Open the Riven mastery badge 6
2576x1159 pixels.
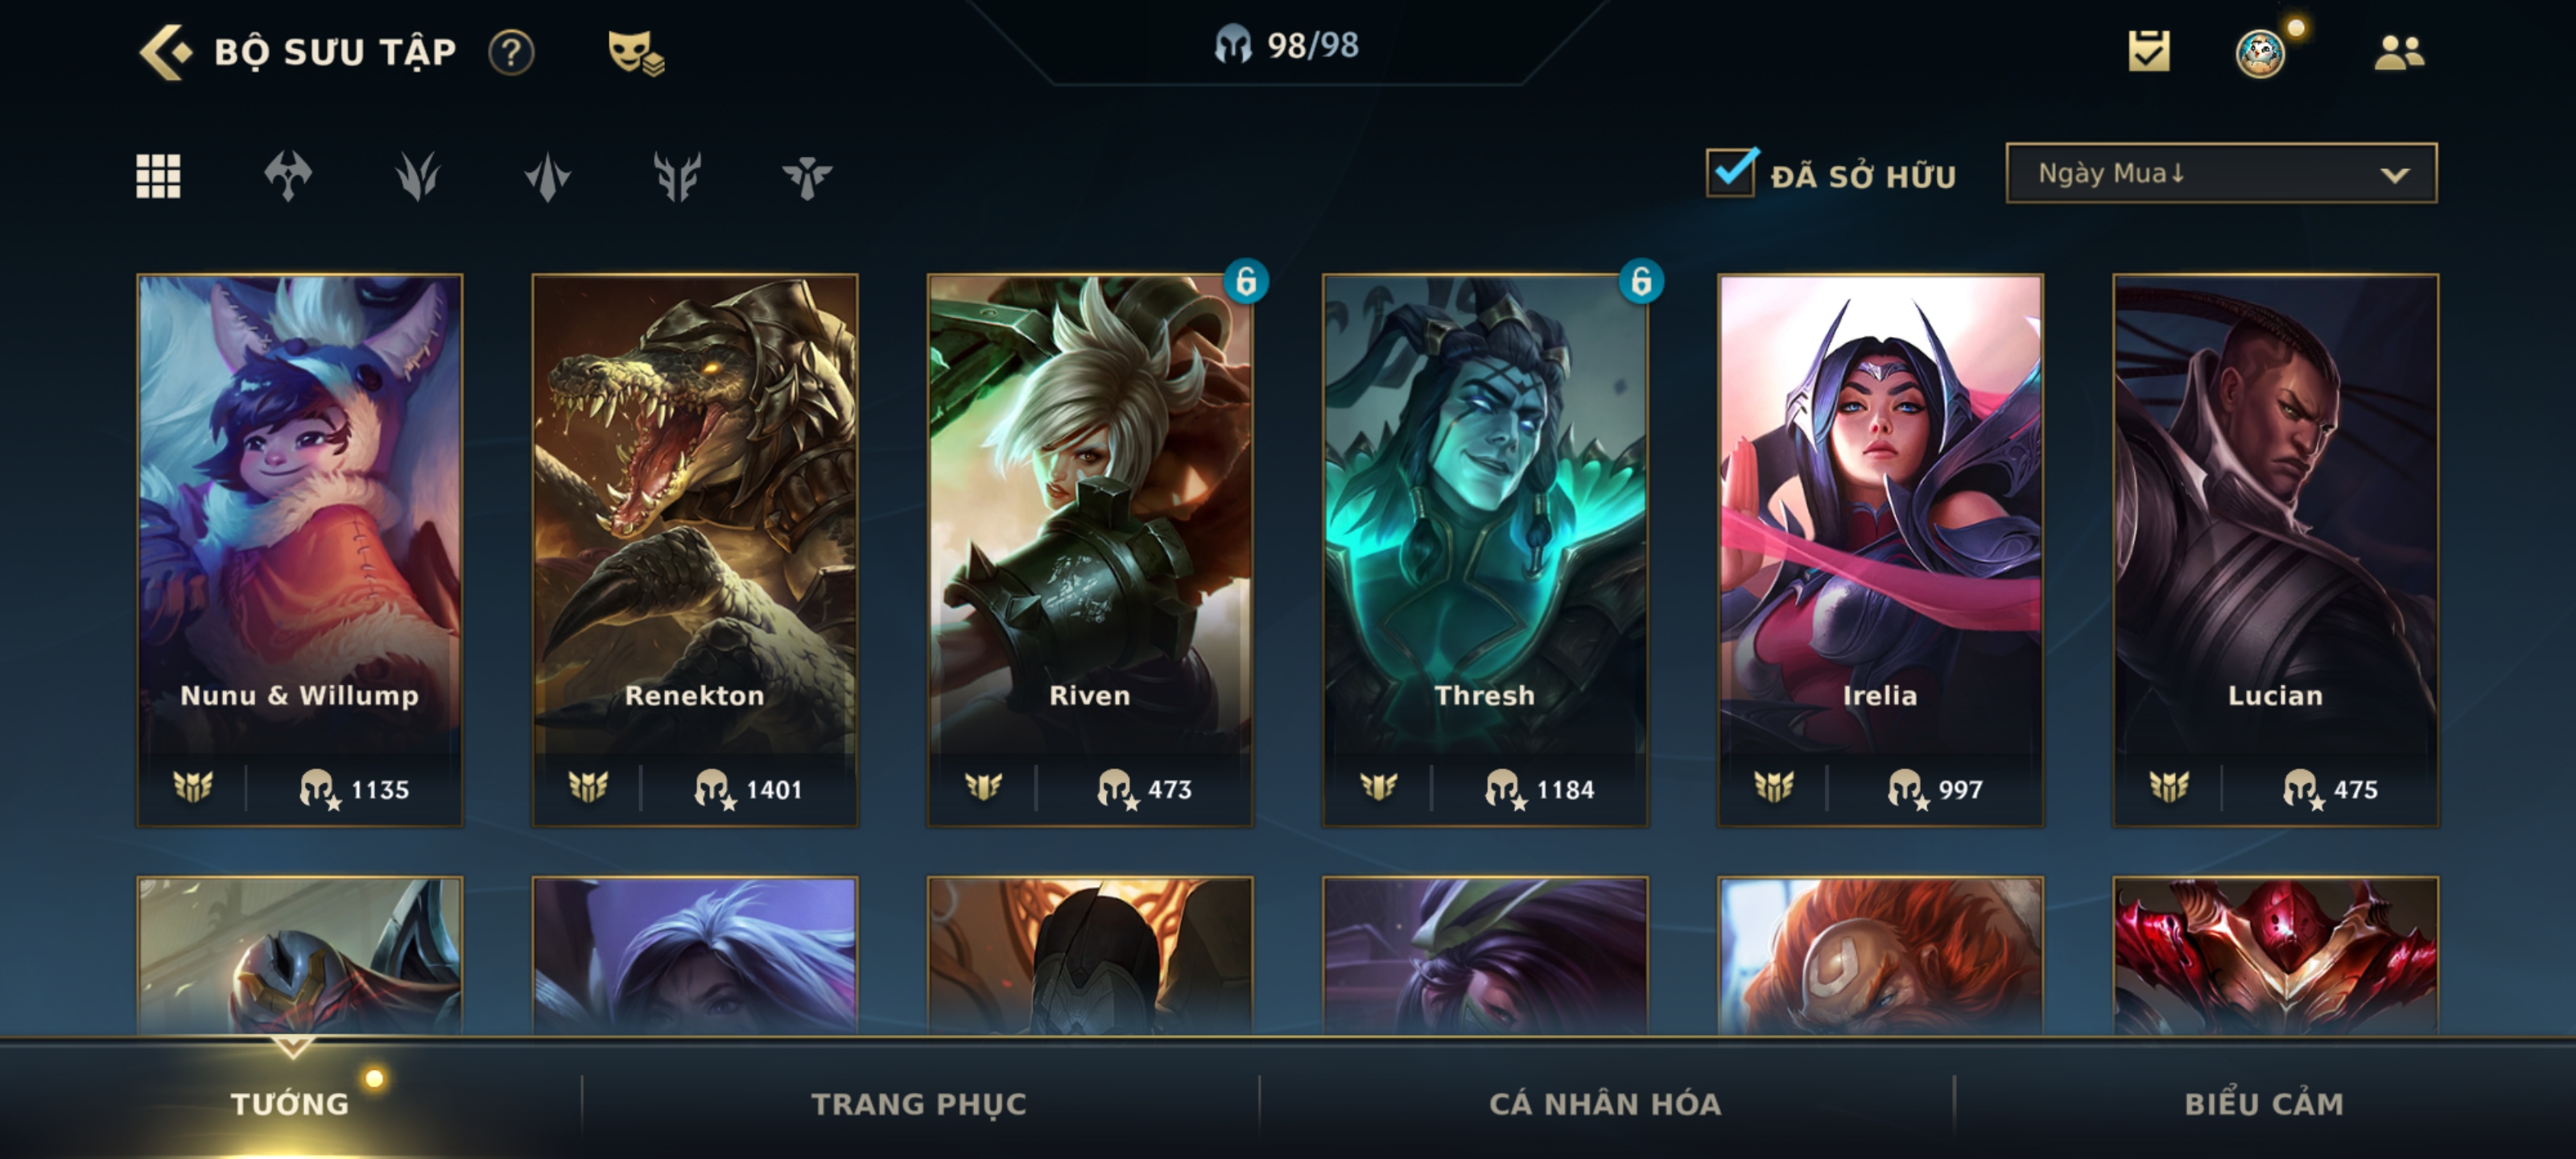click(1246, 282)
